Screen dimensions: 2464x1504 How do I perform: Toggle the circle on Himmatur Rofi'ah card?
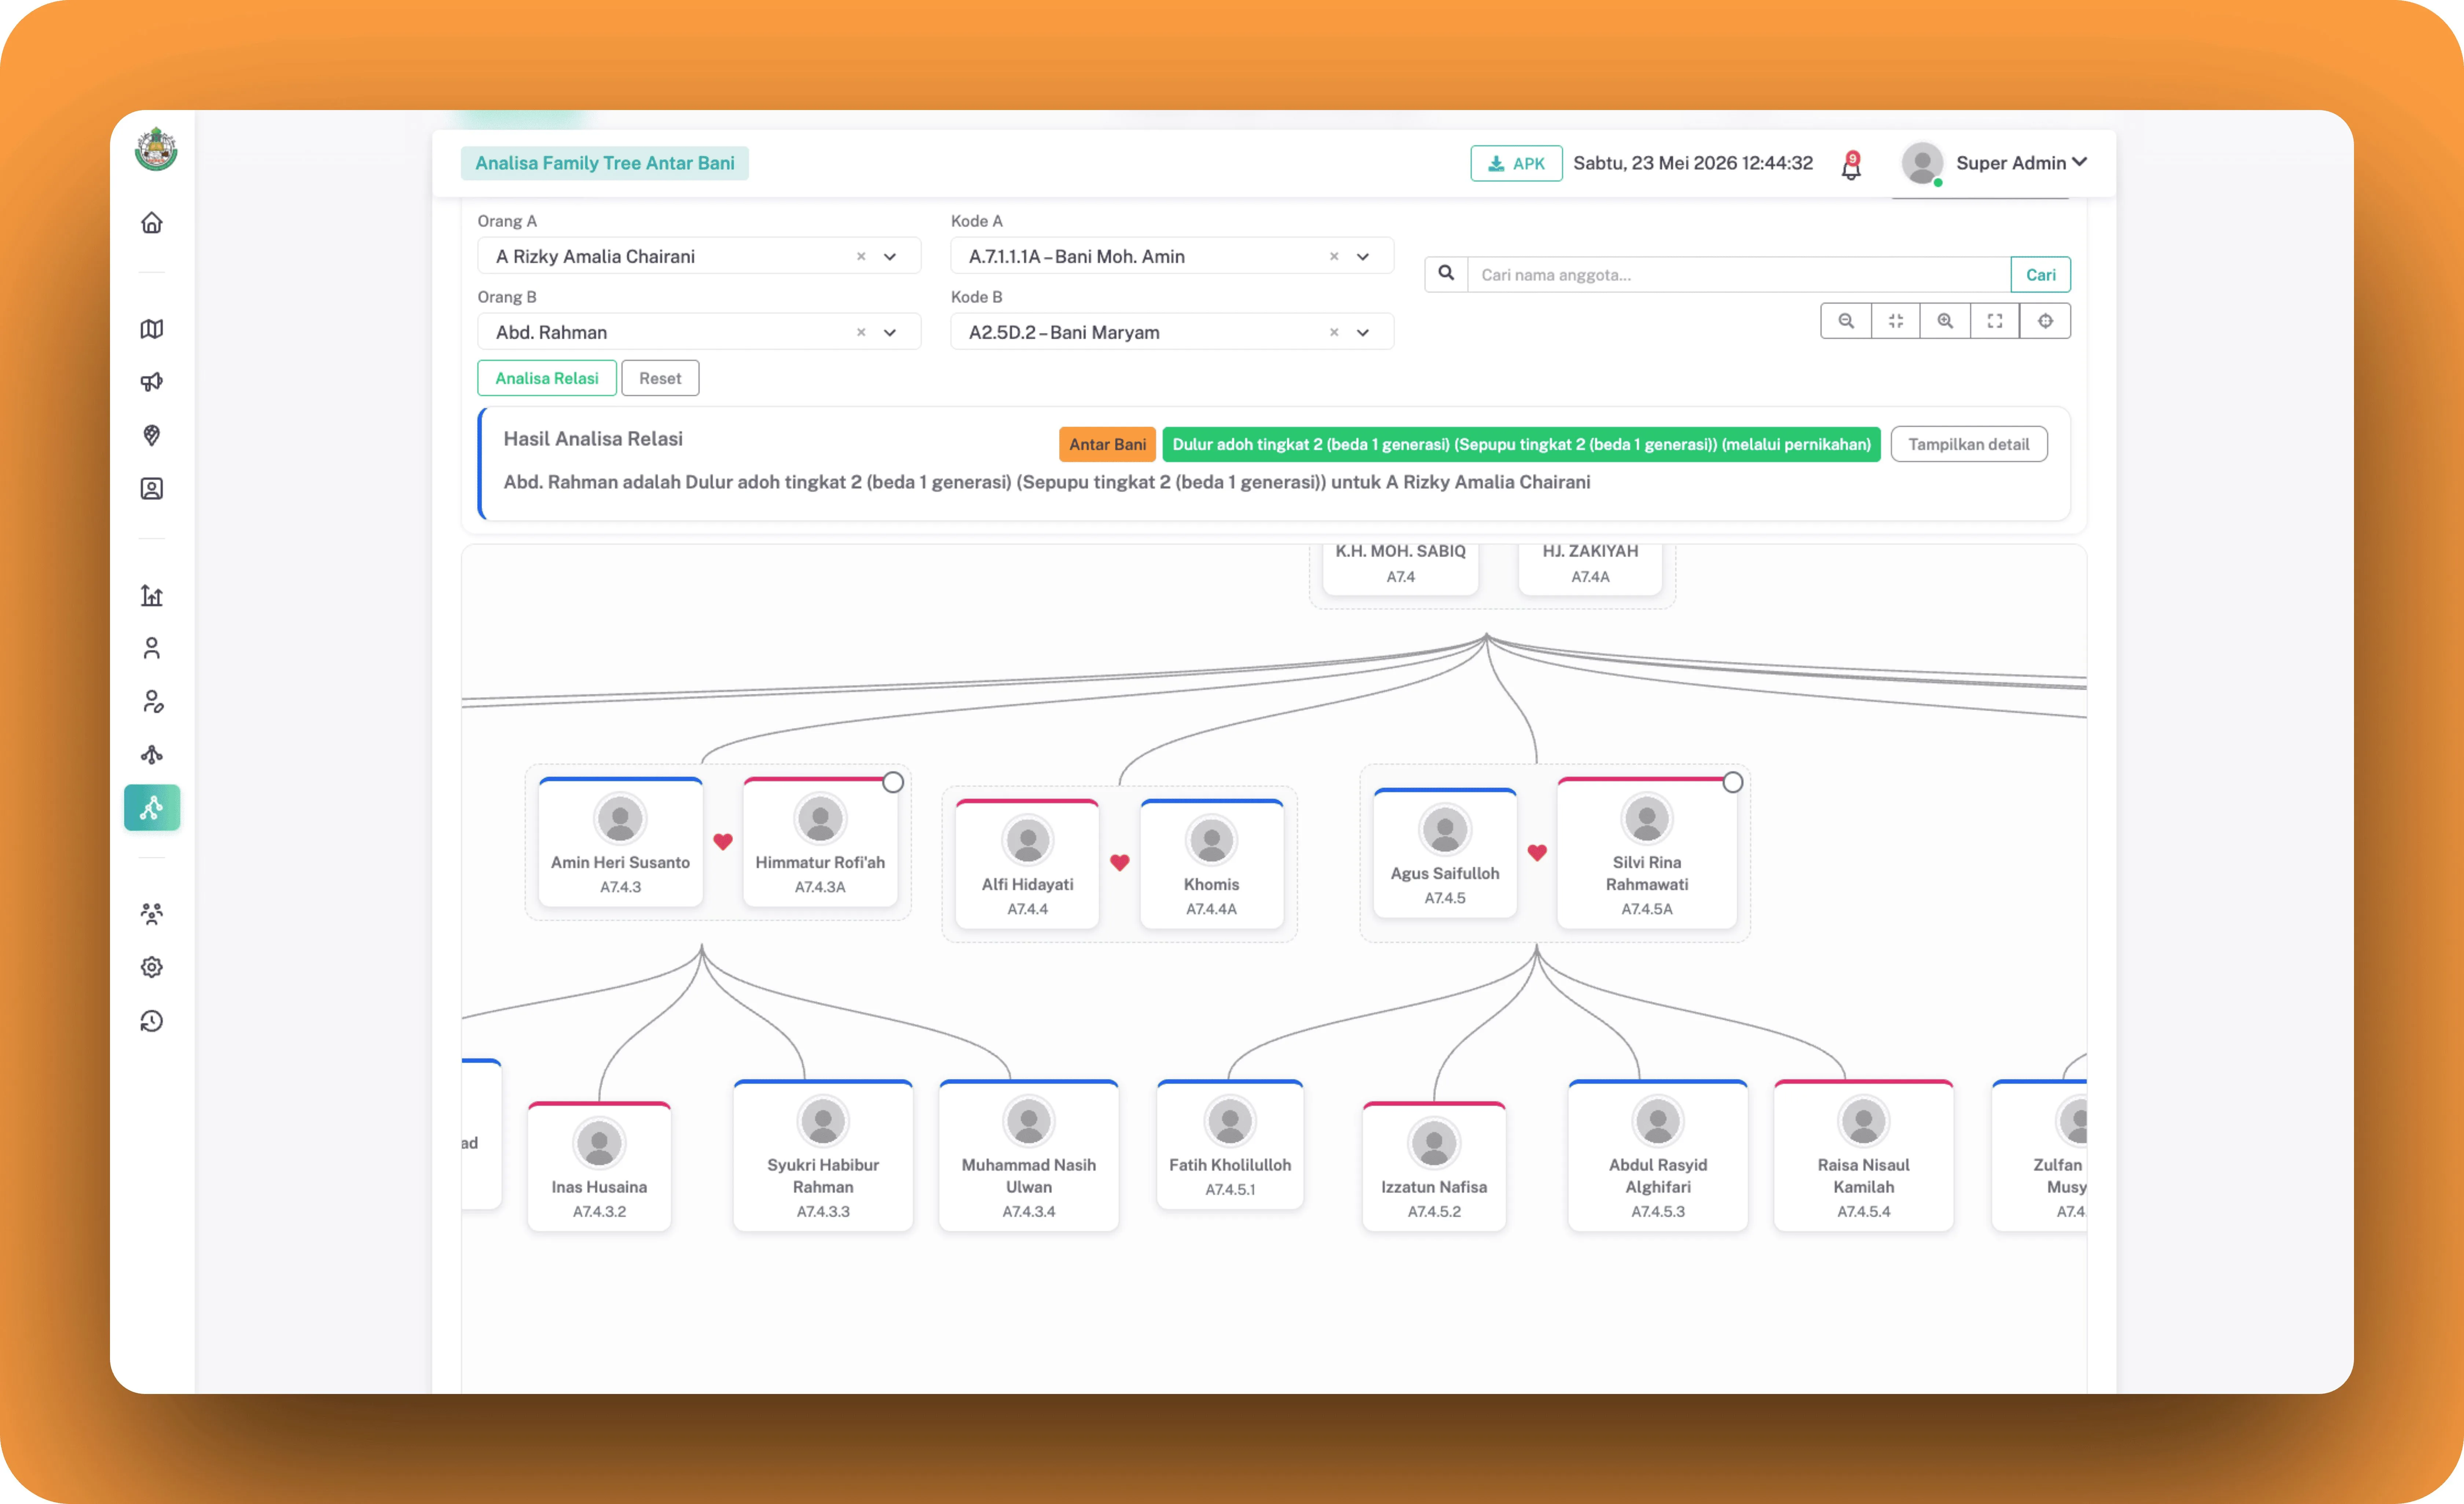point(893,782)
